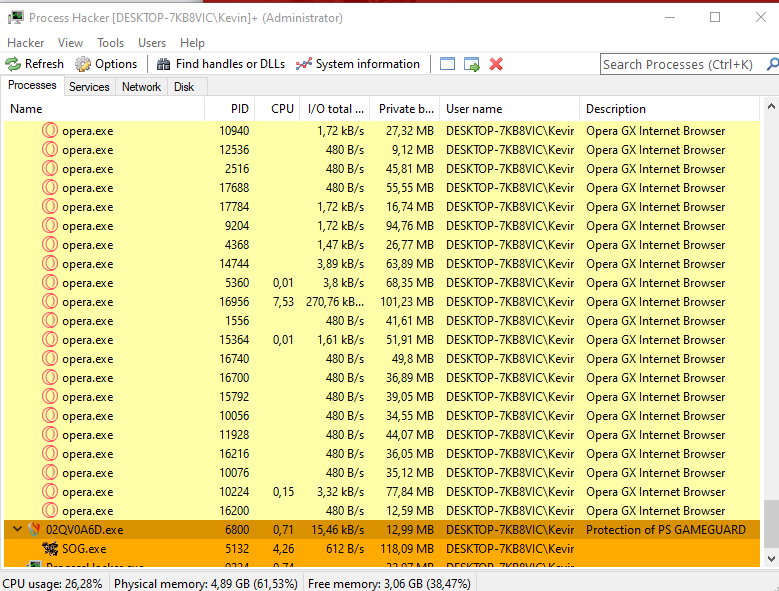Sort by the I/O total column header
Screen dimensions: 779x591
coord(335,109)
